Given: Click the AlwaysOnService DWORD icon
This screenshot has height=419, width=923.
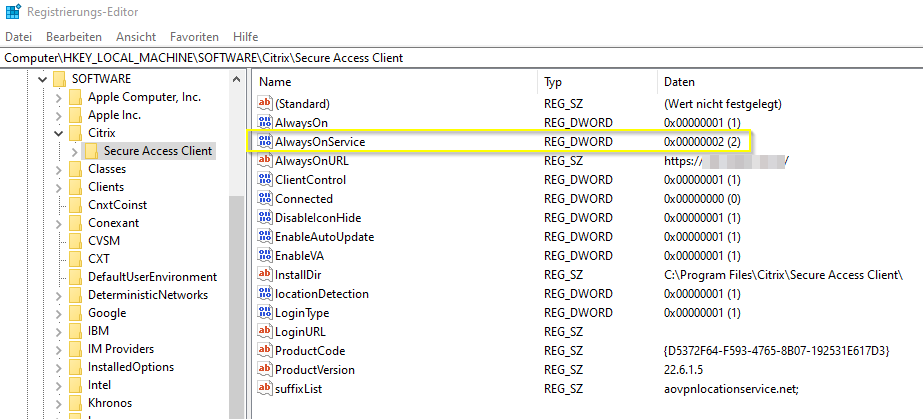Looking at the screenshot, I should pos(265,142).
